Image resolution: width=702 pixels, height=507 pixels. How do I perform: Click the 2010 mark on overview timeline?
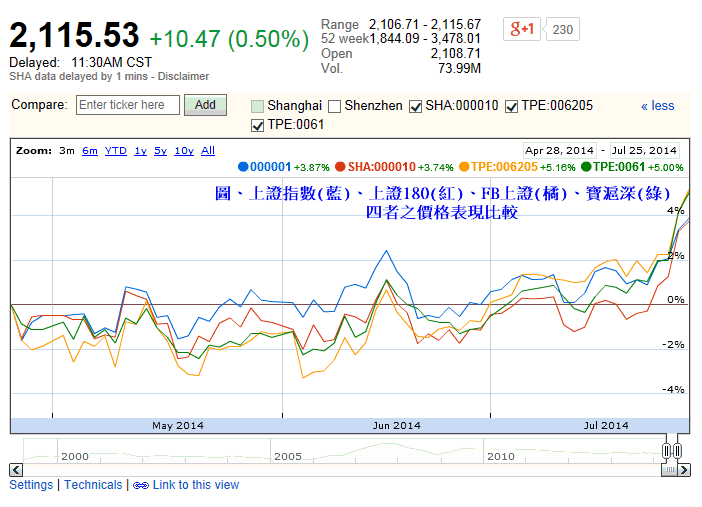tap(501, 456)
